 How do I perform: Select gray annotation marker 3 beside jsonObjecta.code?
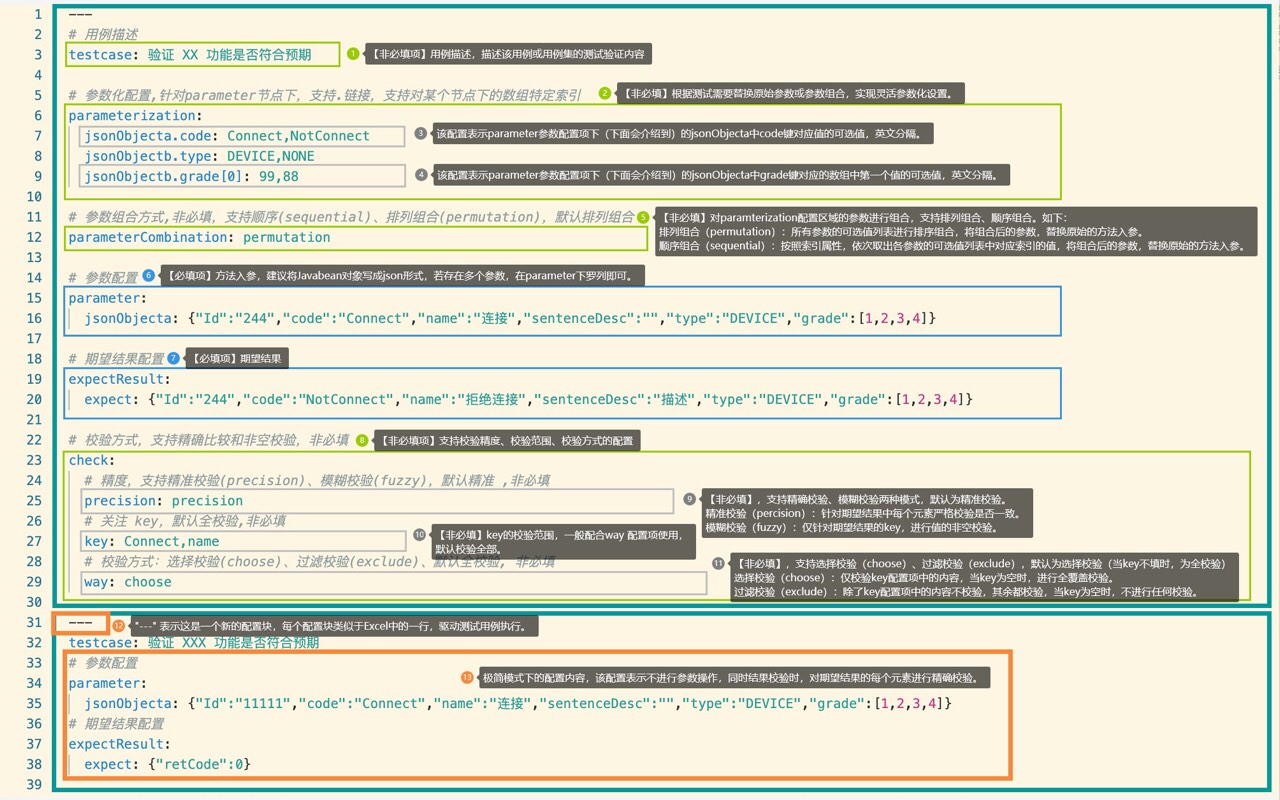(x=421, y=133)
